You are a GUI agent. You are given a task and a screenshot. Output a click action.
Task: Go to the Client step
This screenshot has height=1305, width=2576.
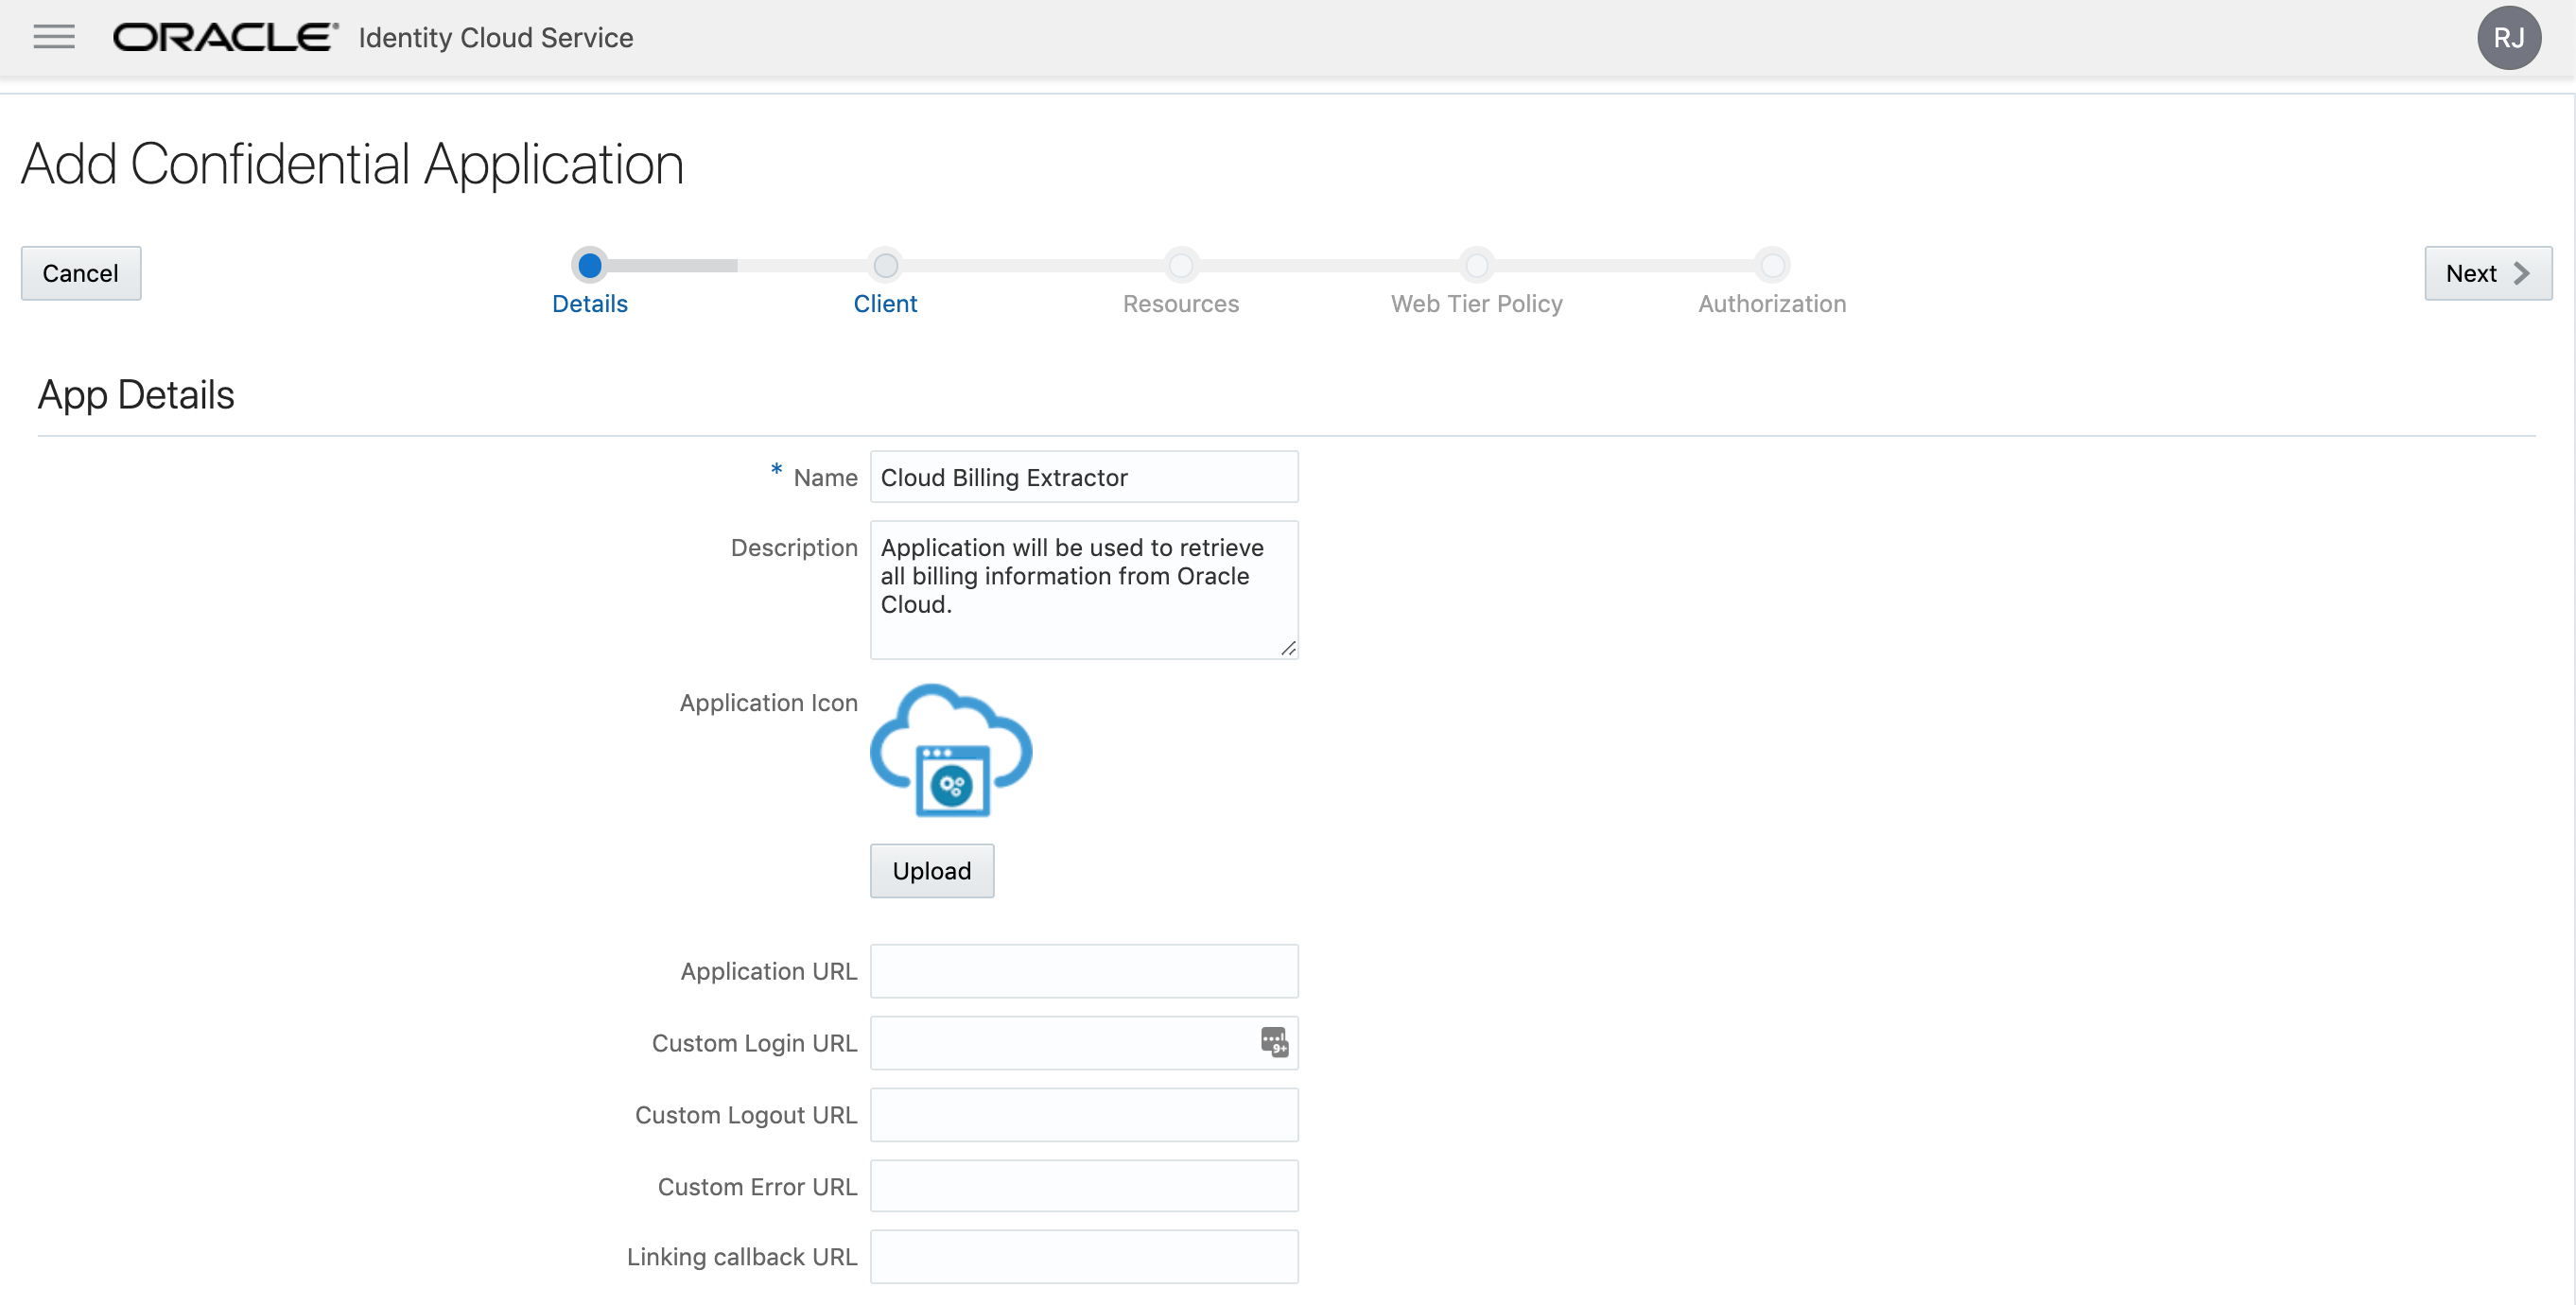tap(885, 304)
